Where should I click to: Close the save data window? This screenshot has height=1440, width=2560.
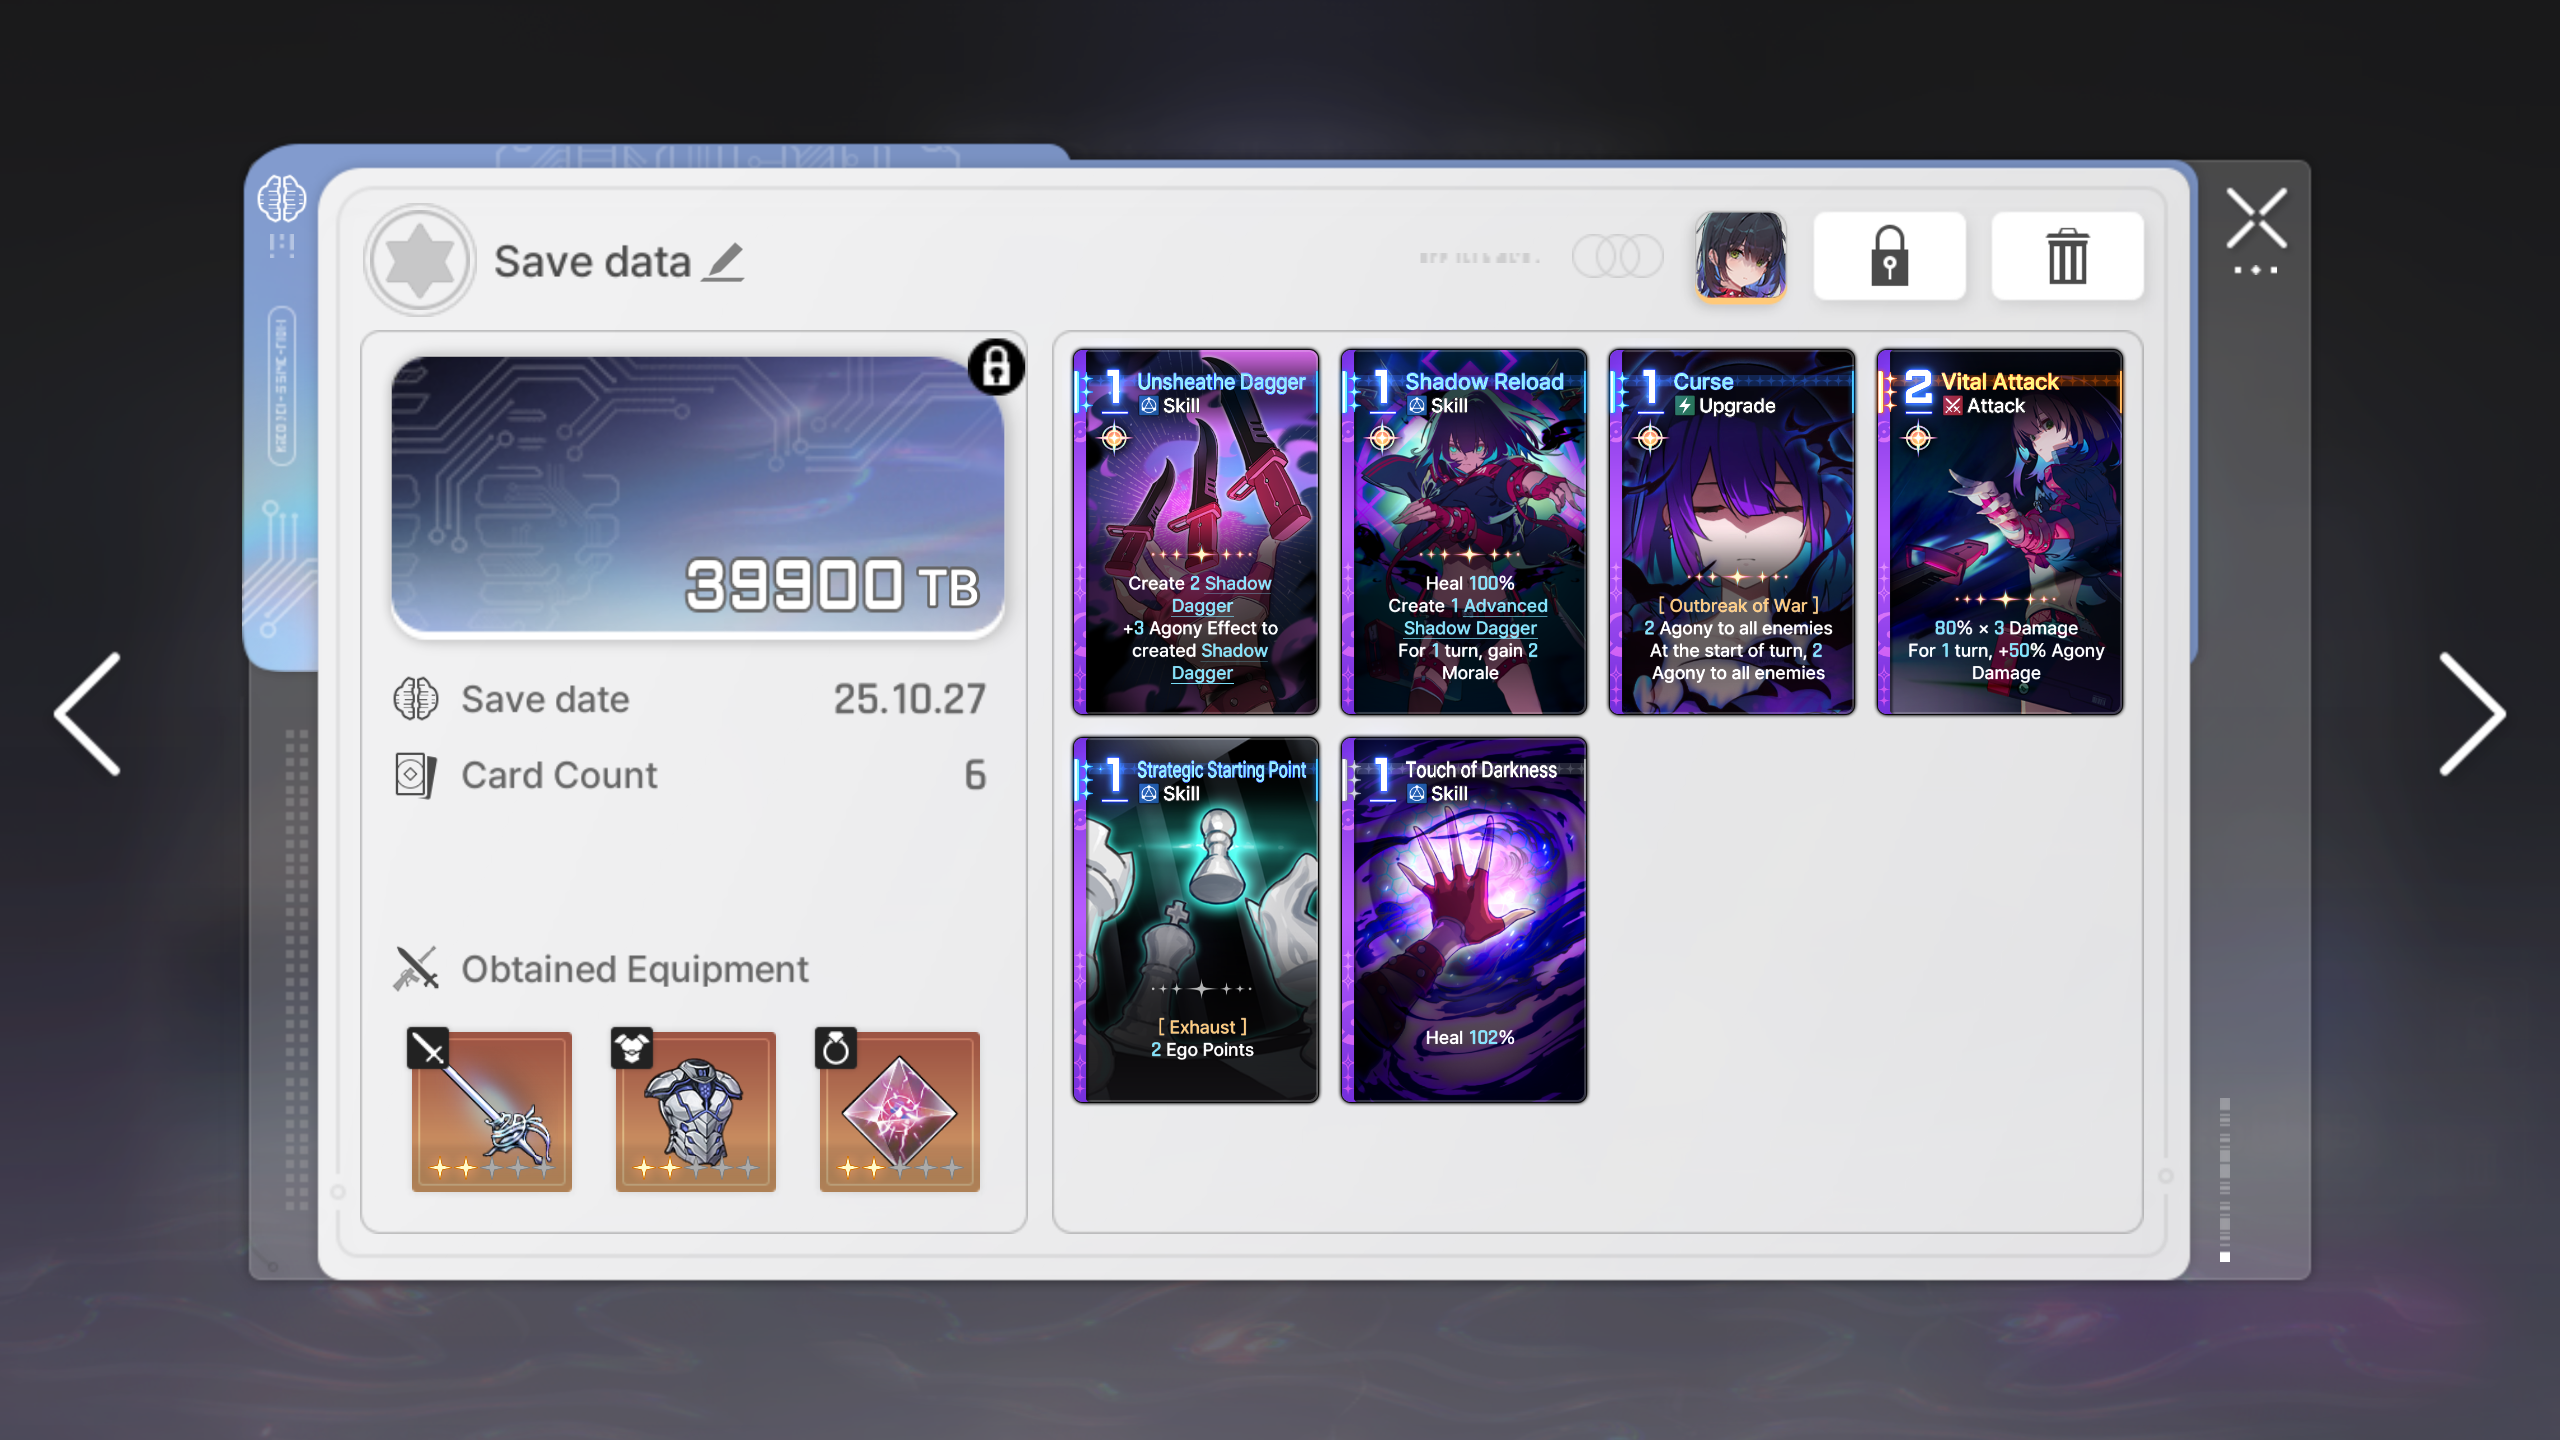click(2257, 218)
